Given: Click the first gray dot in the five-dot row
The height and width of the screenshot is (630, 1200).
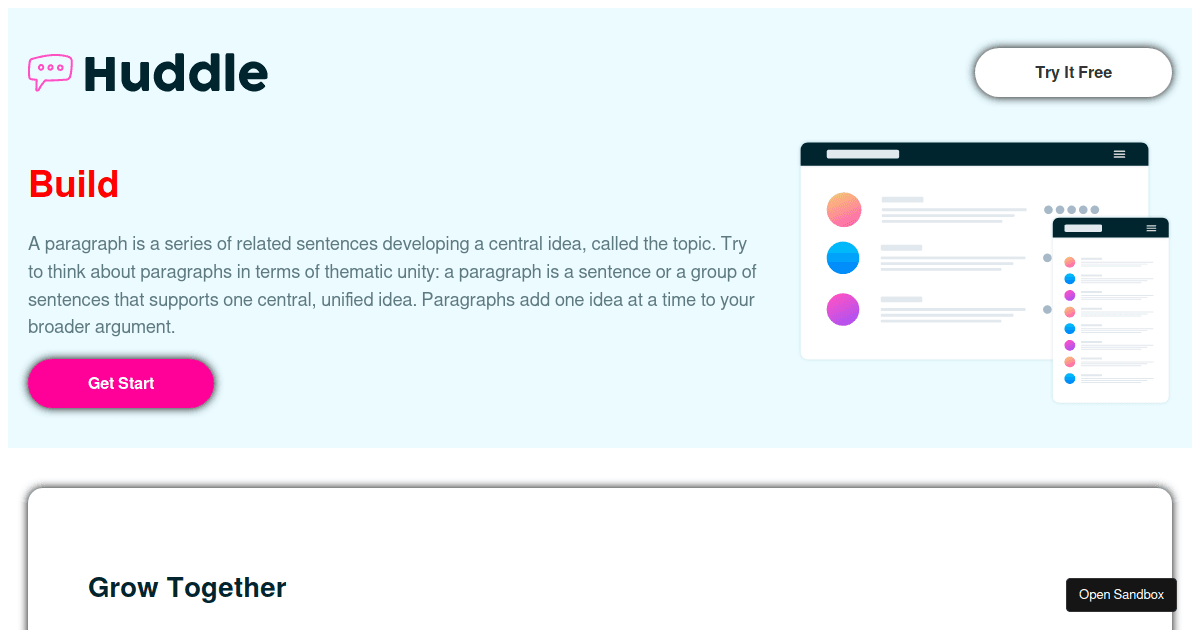Looking at the screenshot, I should click(1048, 210).
